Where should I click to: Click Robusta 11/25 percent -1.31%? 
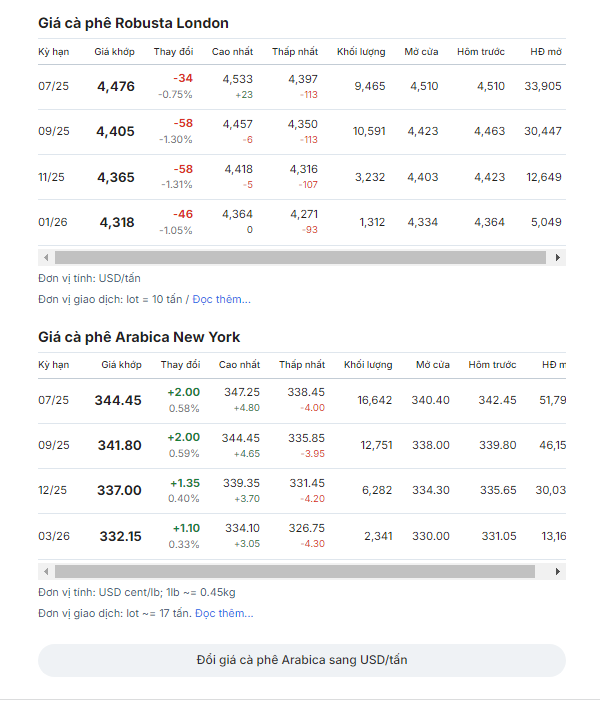pos(177,185)
